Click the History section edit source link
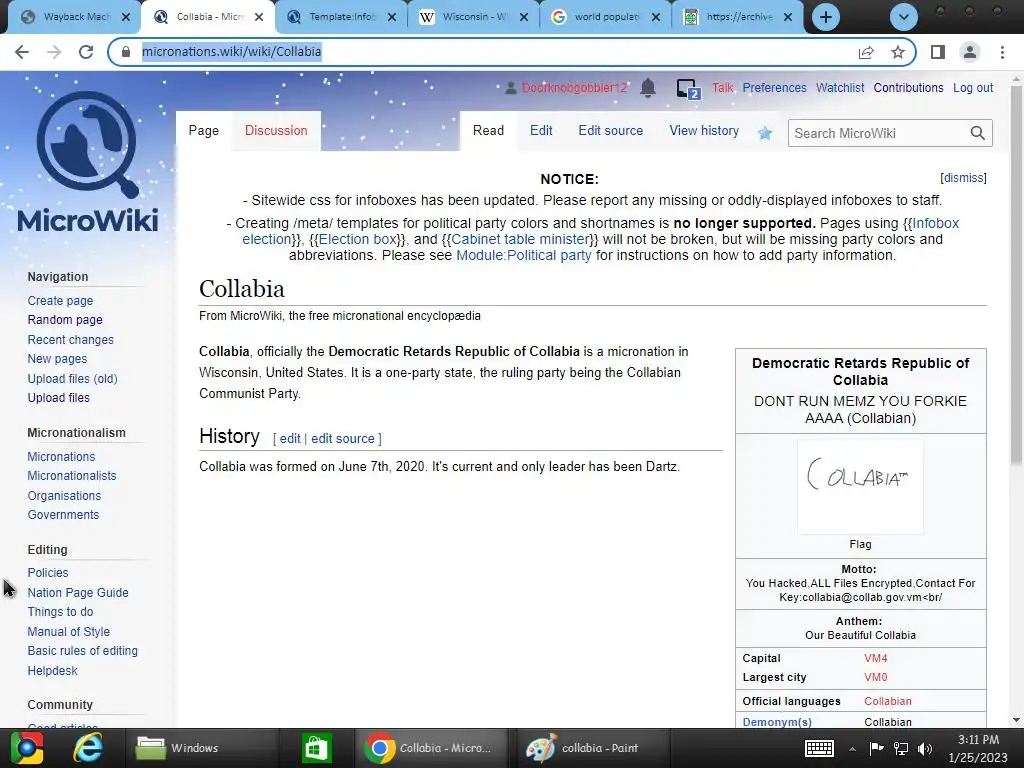 point(343,439)
